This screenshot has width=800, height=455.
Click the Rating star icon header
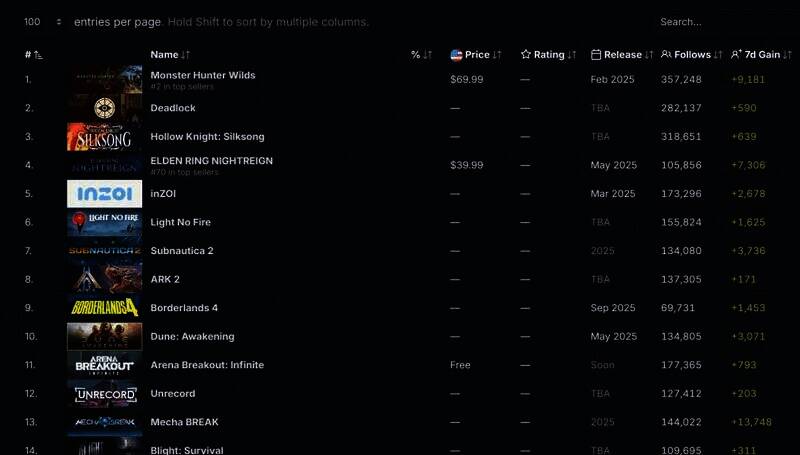(x=526, y=55)
